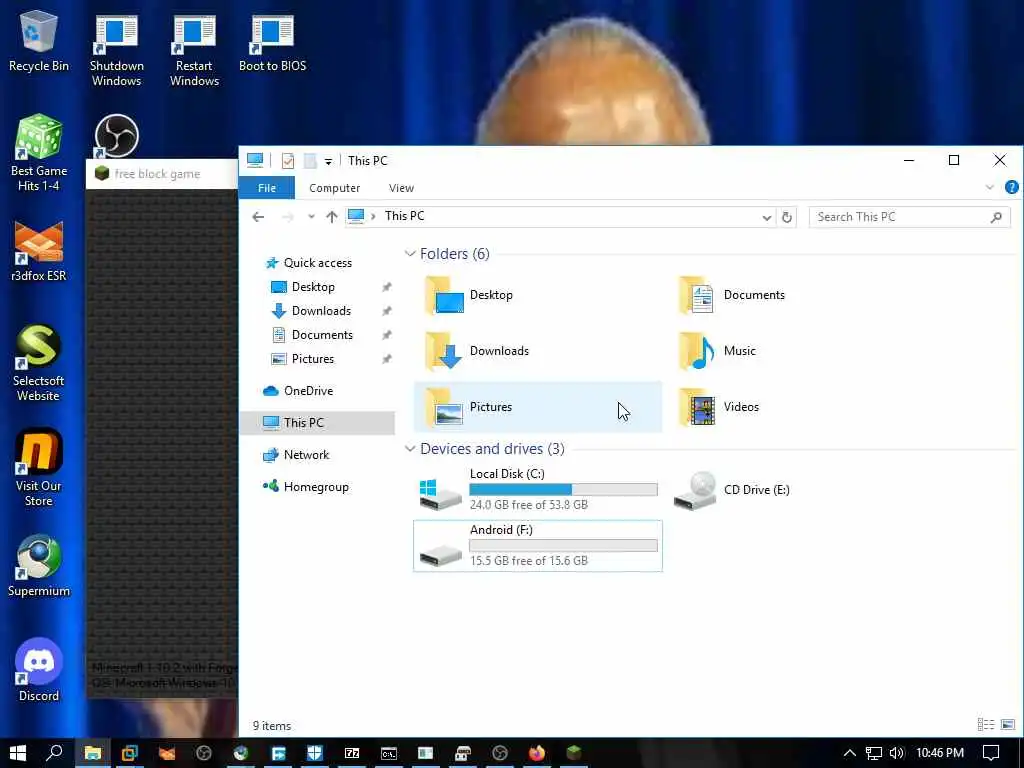This screenshot has width=1024, height=768.
Task: Click the Search This PC field
Action: pos(910,217)
